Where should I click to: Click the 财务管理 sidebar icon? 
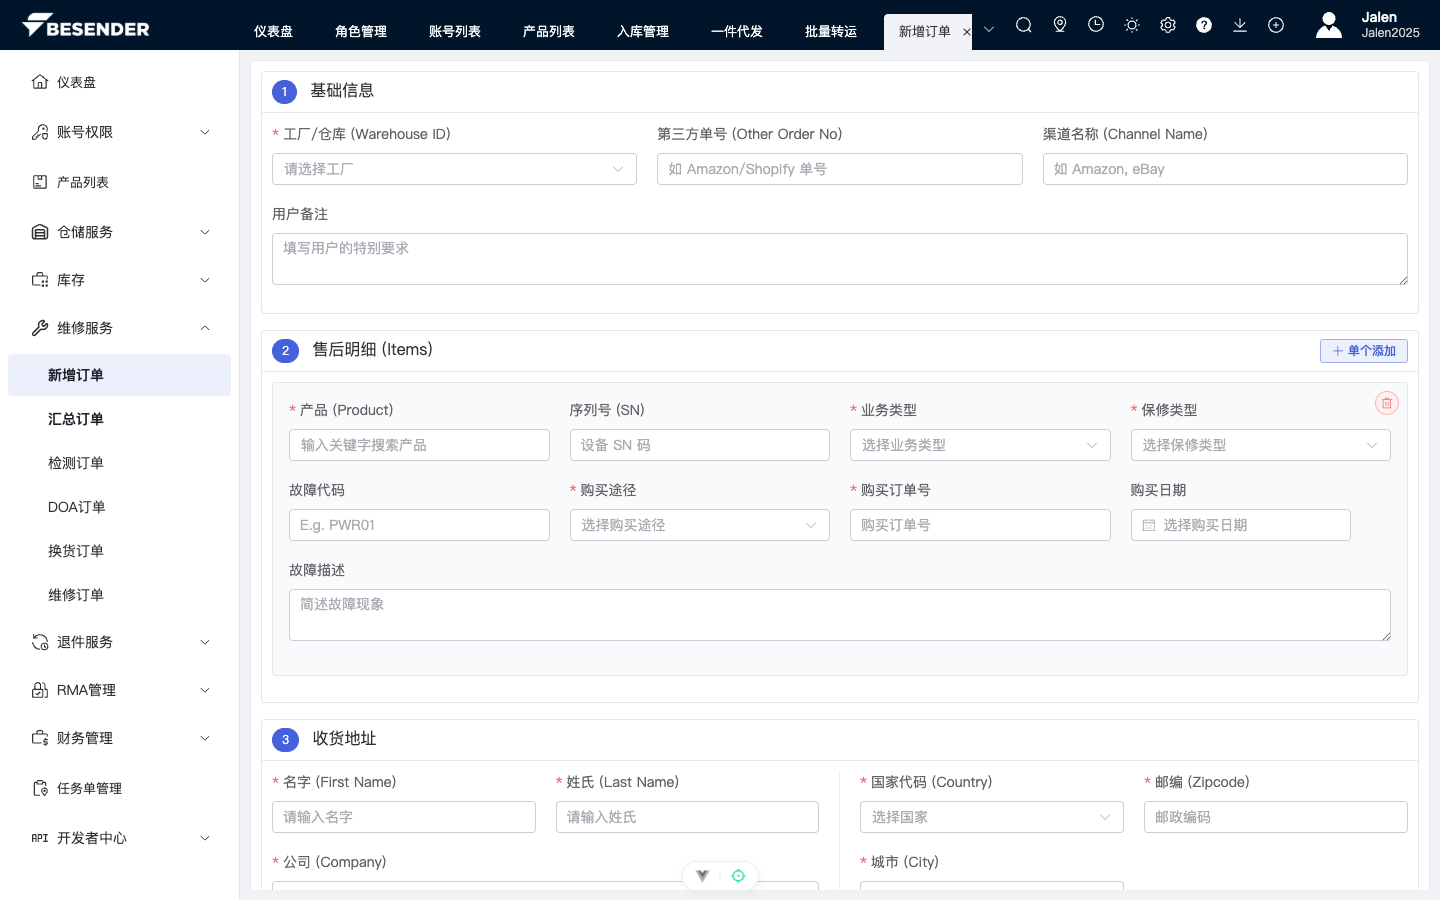pos(40,738)
